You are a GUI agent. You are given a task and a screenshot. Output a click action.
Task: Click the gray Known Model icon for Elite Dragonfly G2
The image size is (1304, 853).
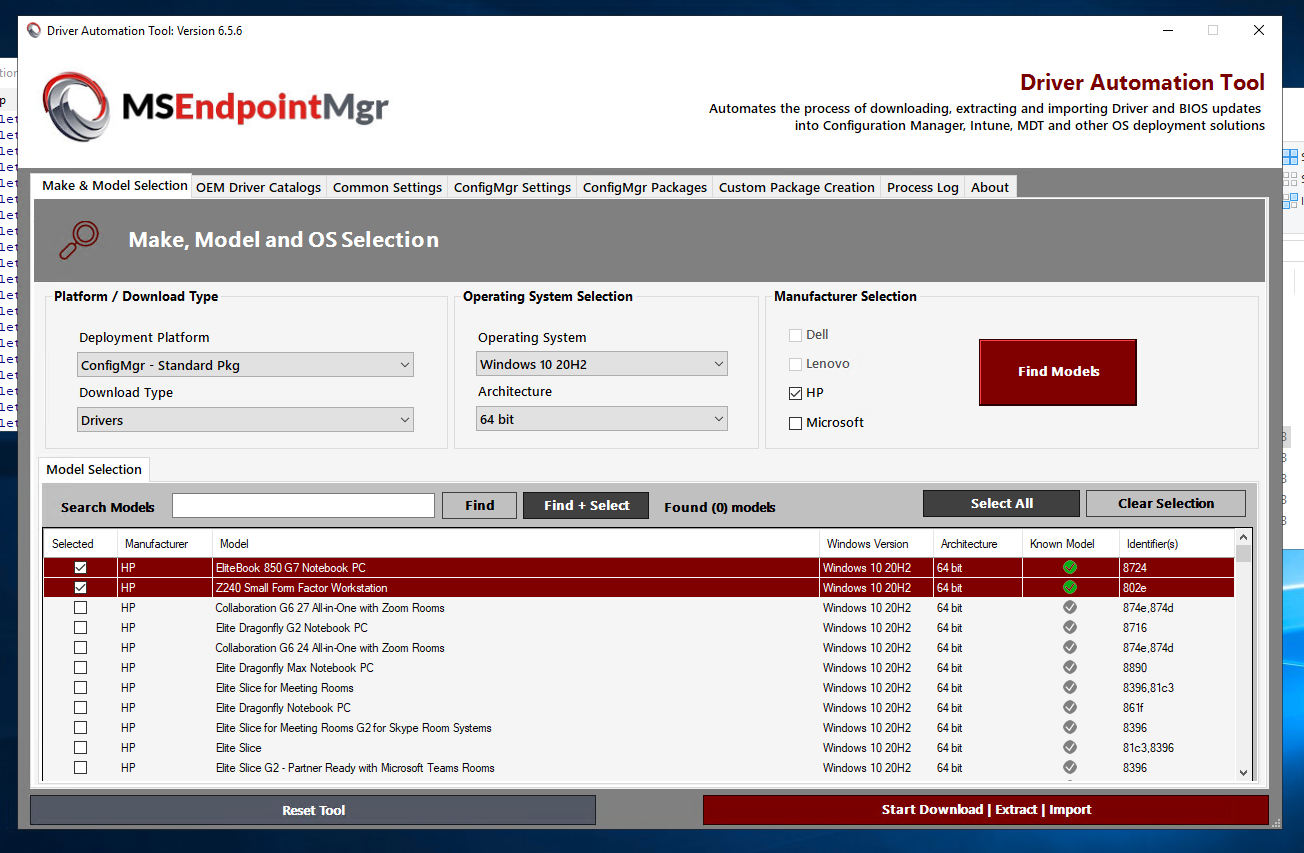click(x=1069, y=627)
